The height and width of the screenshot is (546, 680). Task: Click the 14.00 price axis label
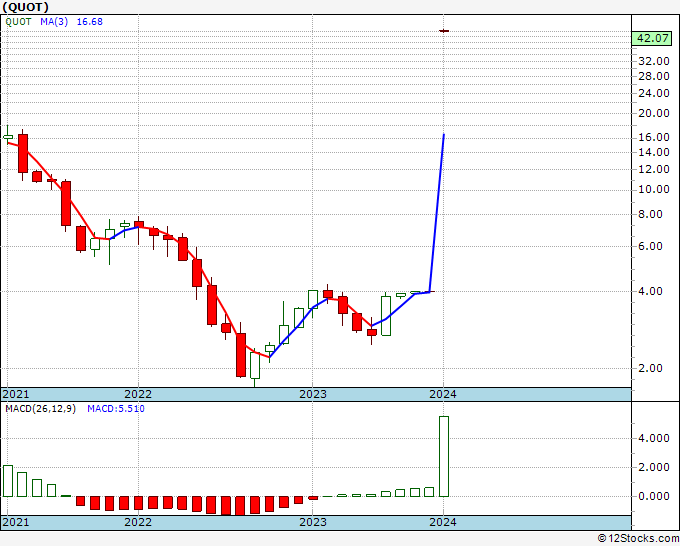[x=654, y=152]
